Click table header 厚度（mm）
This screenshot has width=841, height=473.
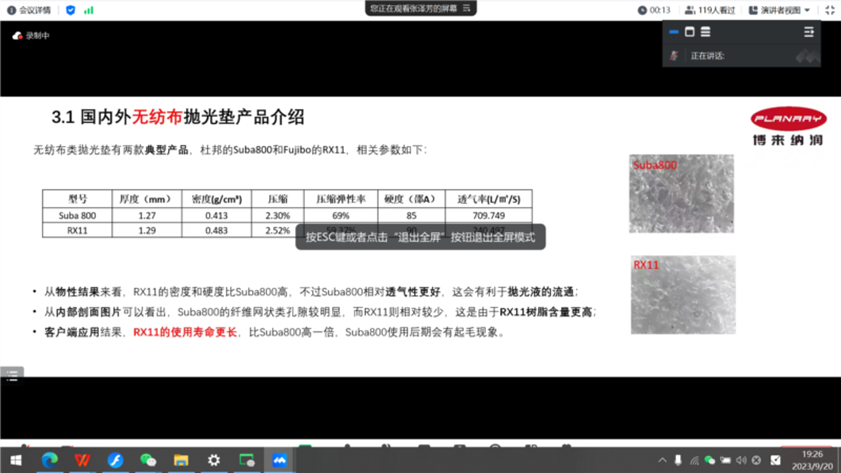coord(147,199)
